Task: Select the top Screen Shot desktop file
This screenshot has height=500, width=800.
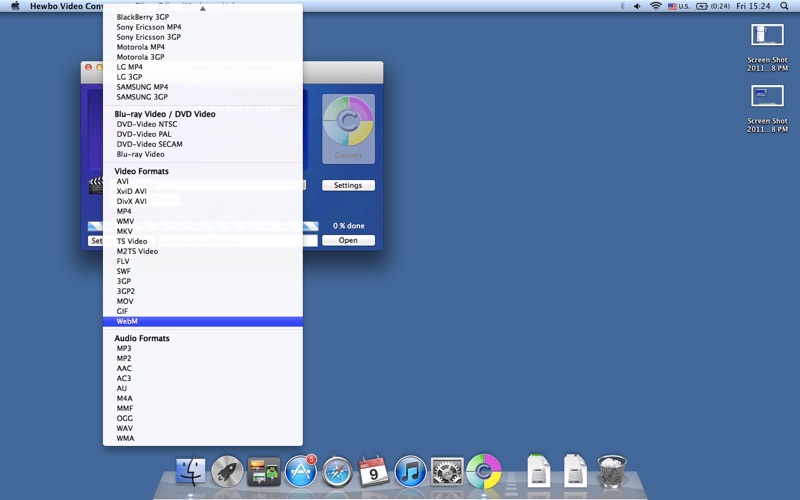Action: 766,36
